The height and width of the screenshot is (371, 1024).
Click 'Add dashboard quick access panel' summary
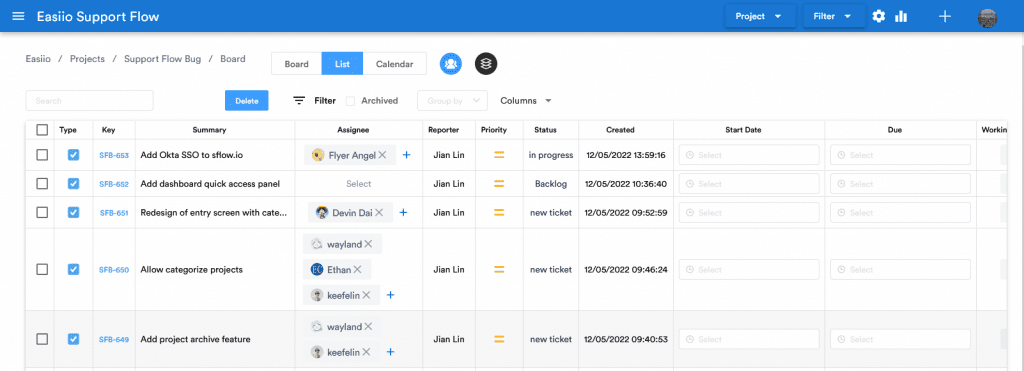[210, 184]
